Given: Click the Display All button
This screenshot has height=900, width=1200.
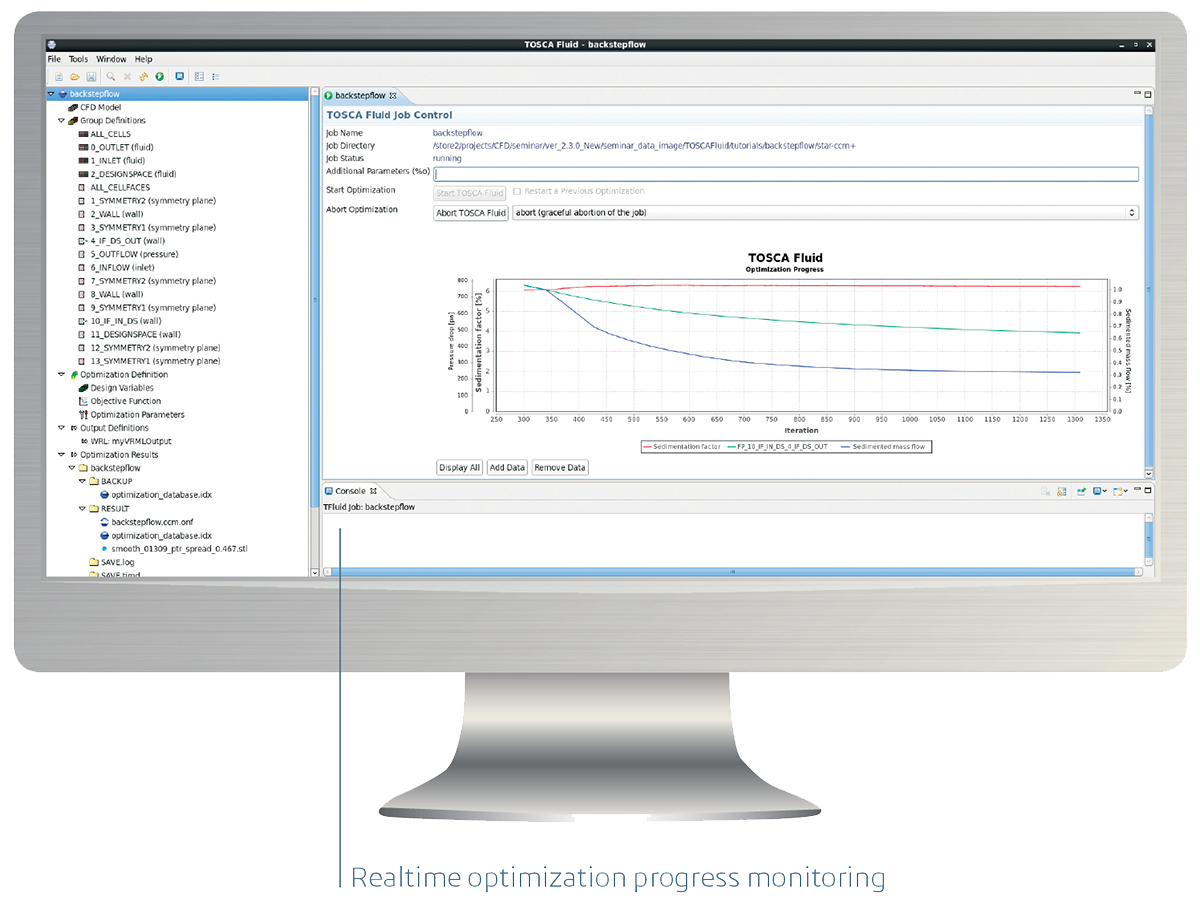Looking at the screenshot, I should [459, 467].
